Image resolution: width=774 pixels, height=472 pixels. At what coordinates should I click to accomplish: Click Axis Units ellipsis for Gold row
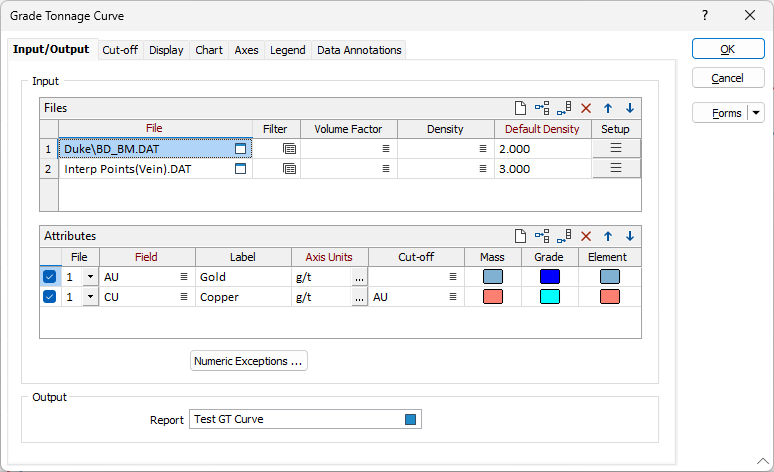pyautogui.click(x=359, y=277)
